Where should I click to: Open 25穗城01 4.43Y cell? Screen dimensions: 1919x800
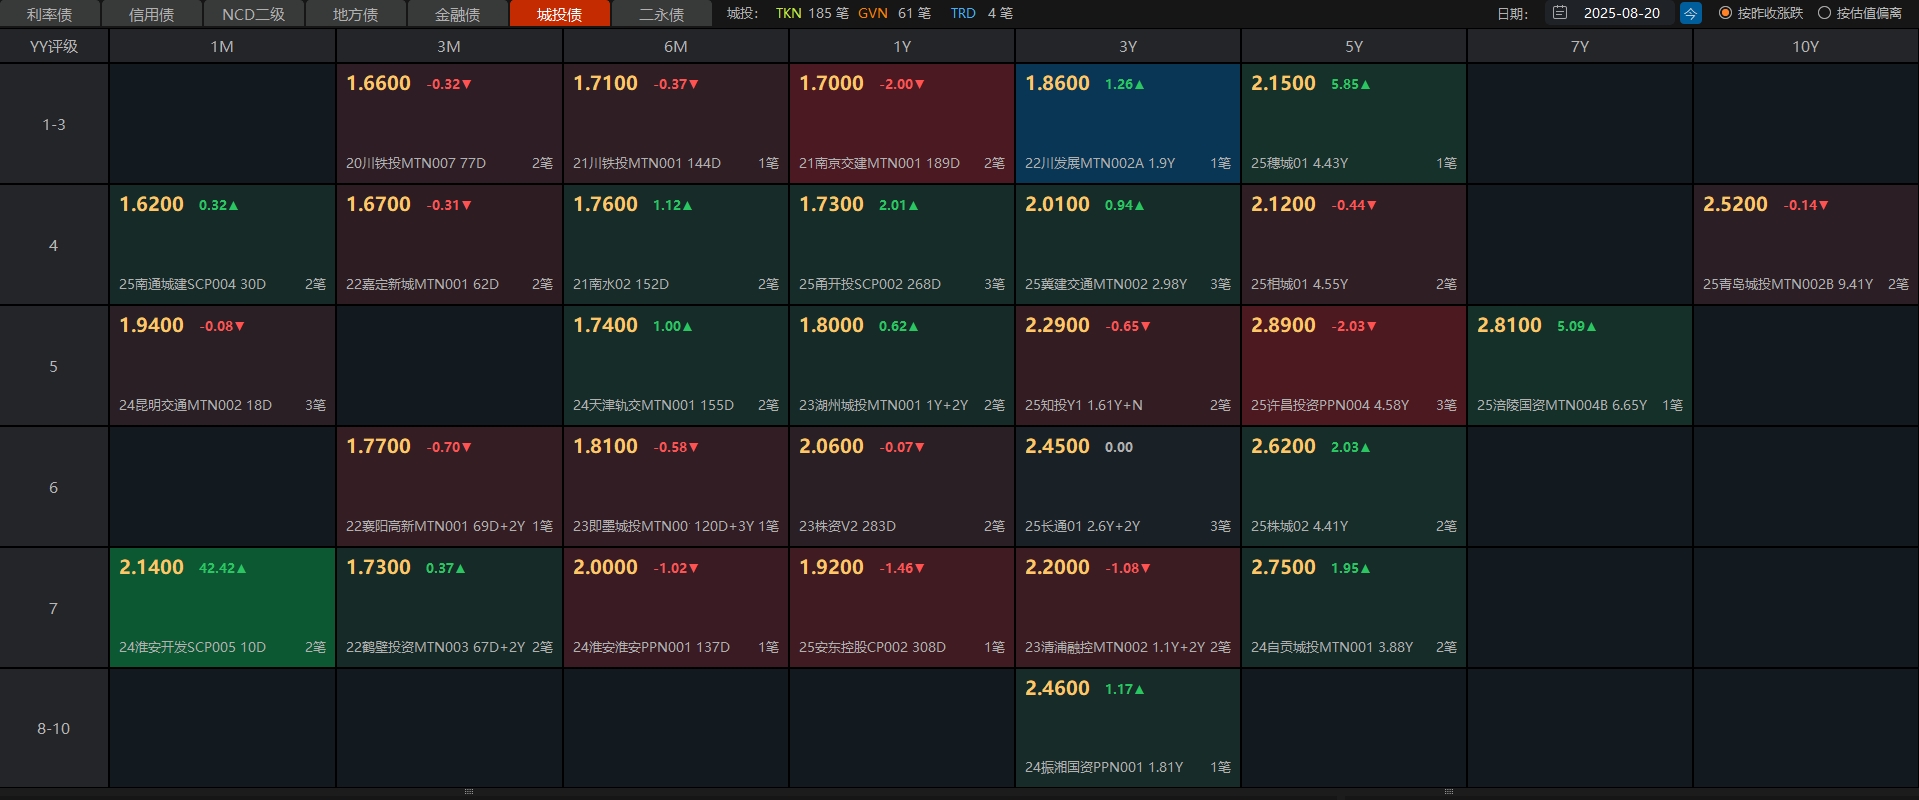(1354, 124)
